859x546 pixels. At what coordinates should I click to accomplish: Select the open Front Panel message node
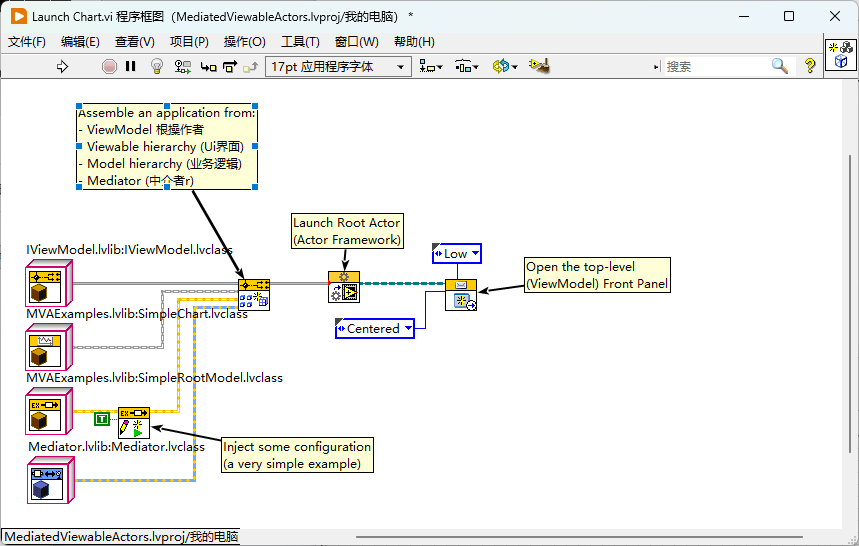461,295
